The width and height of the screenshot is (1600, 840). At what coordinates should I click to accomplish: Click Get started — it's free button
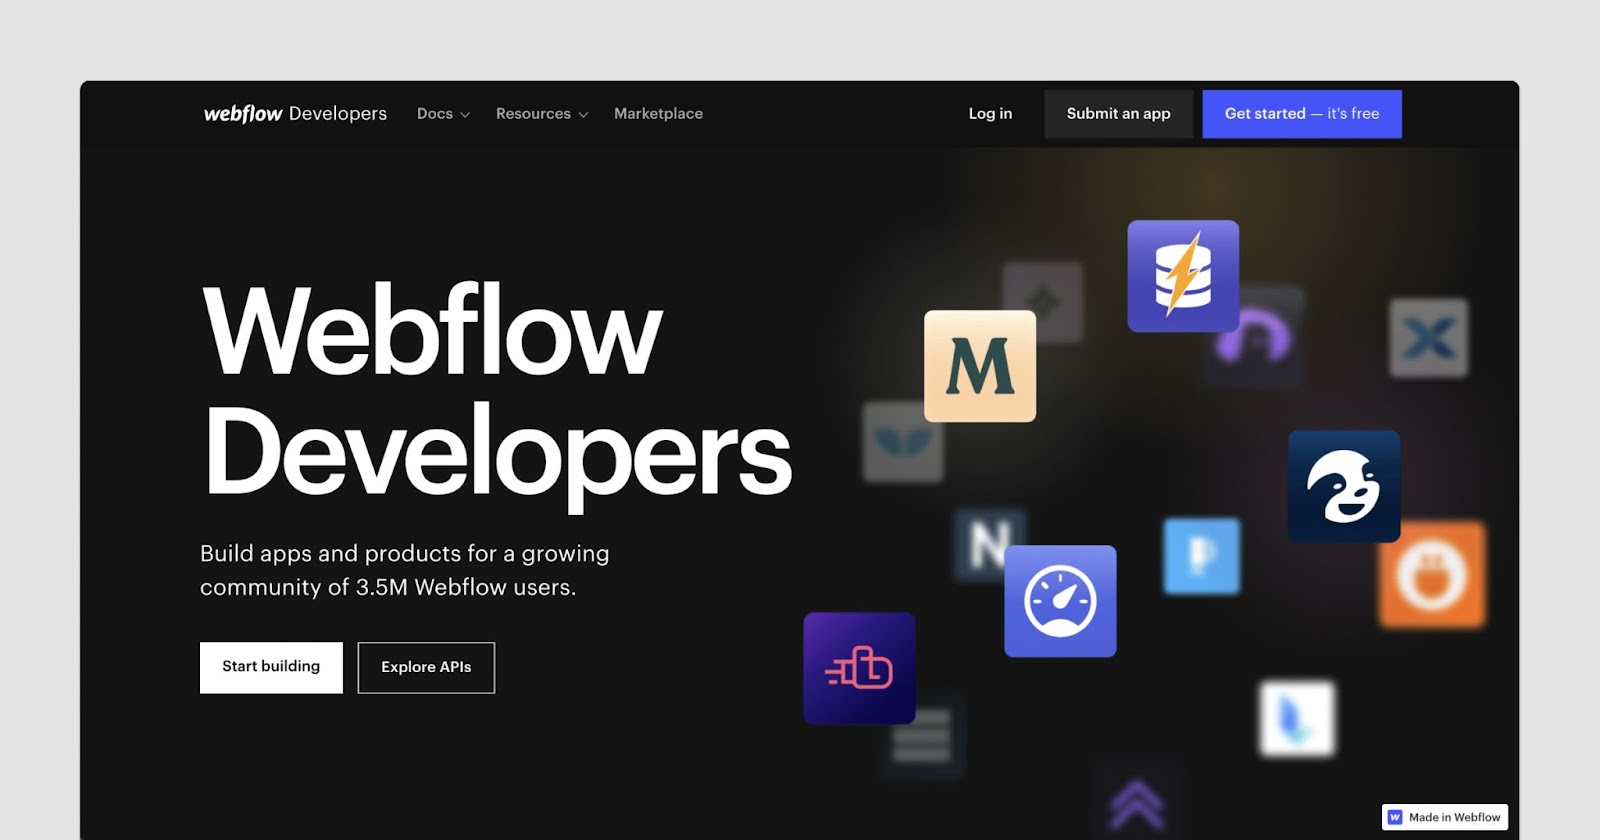(x=1301, y=114)
